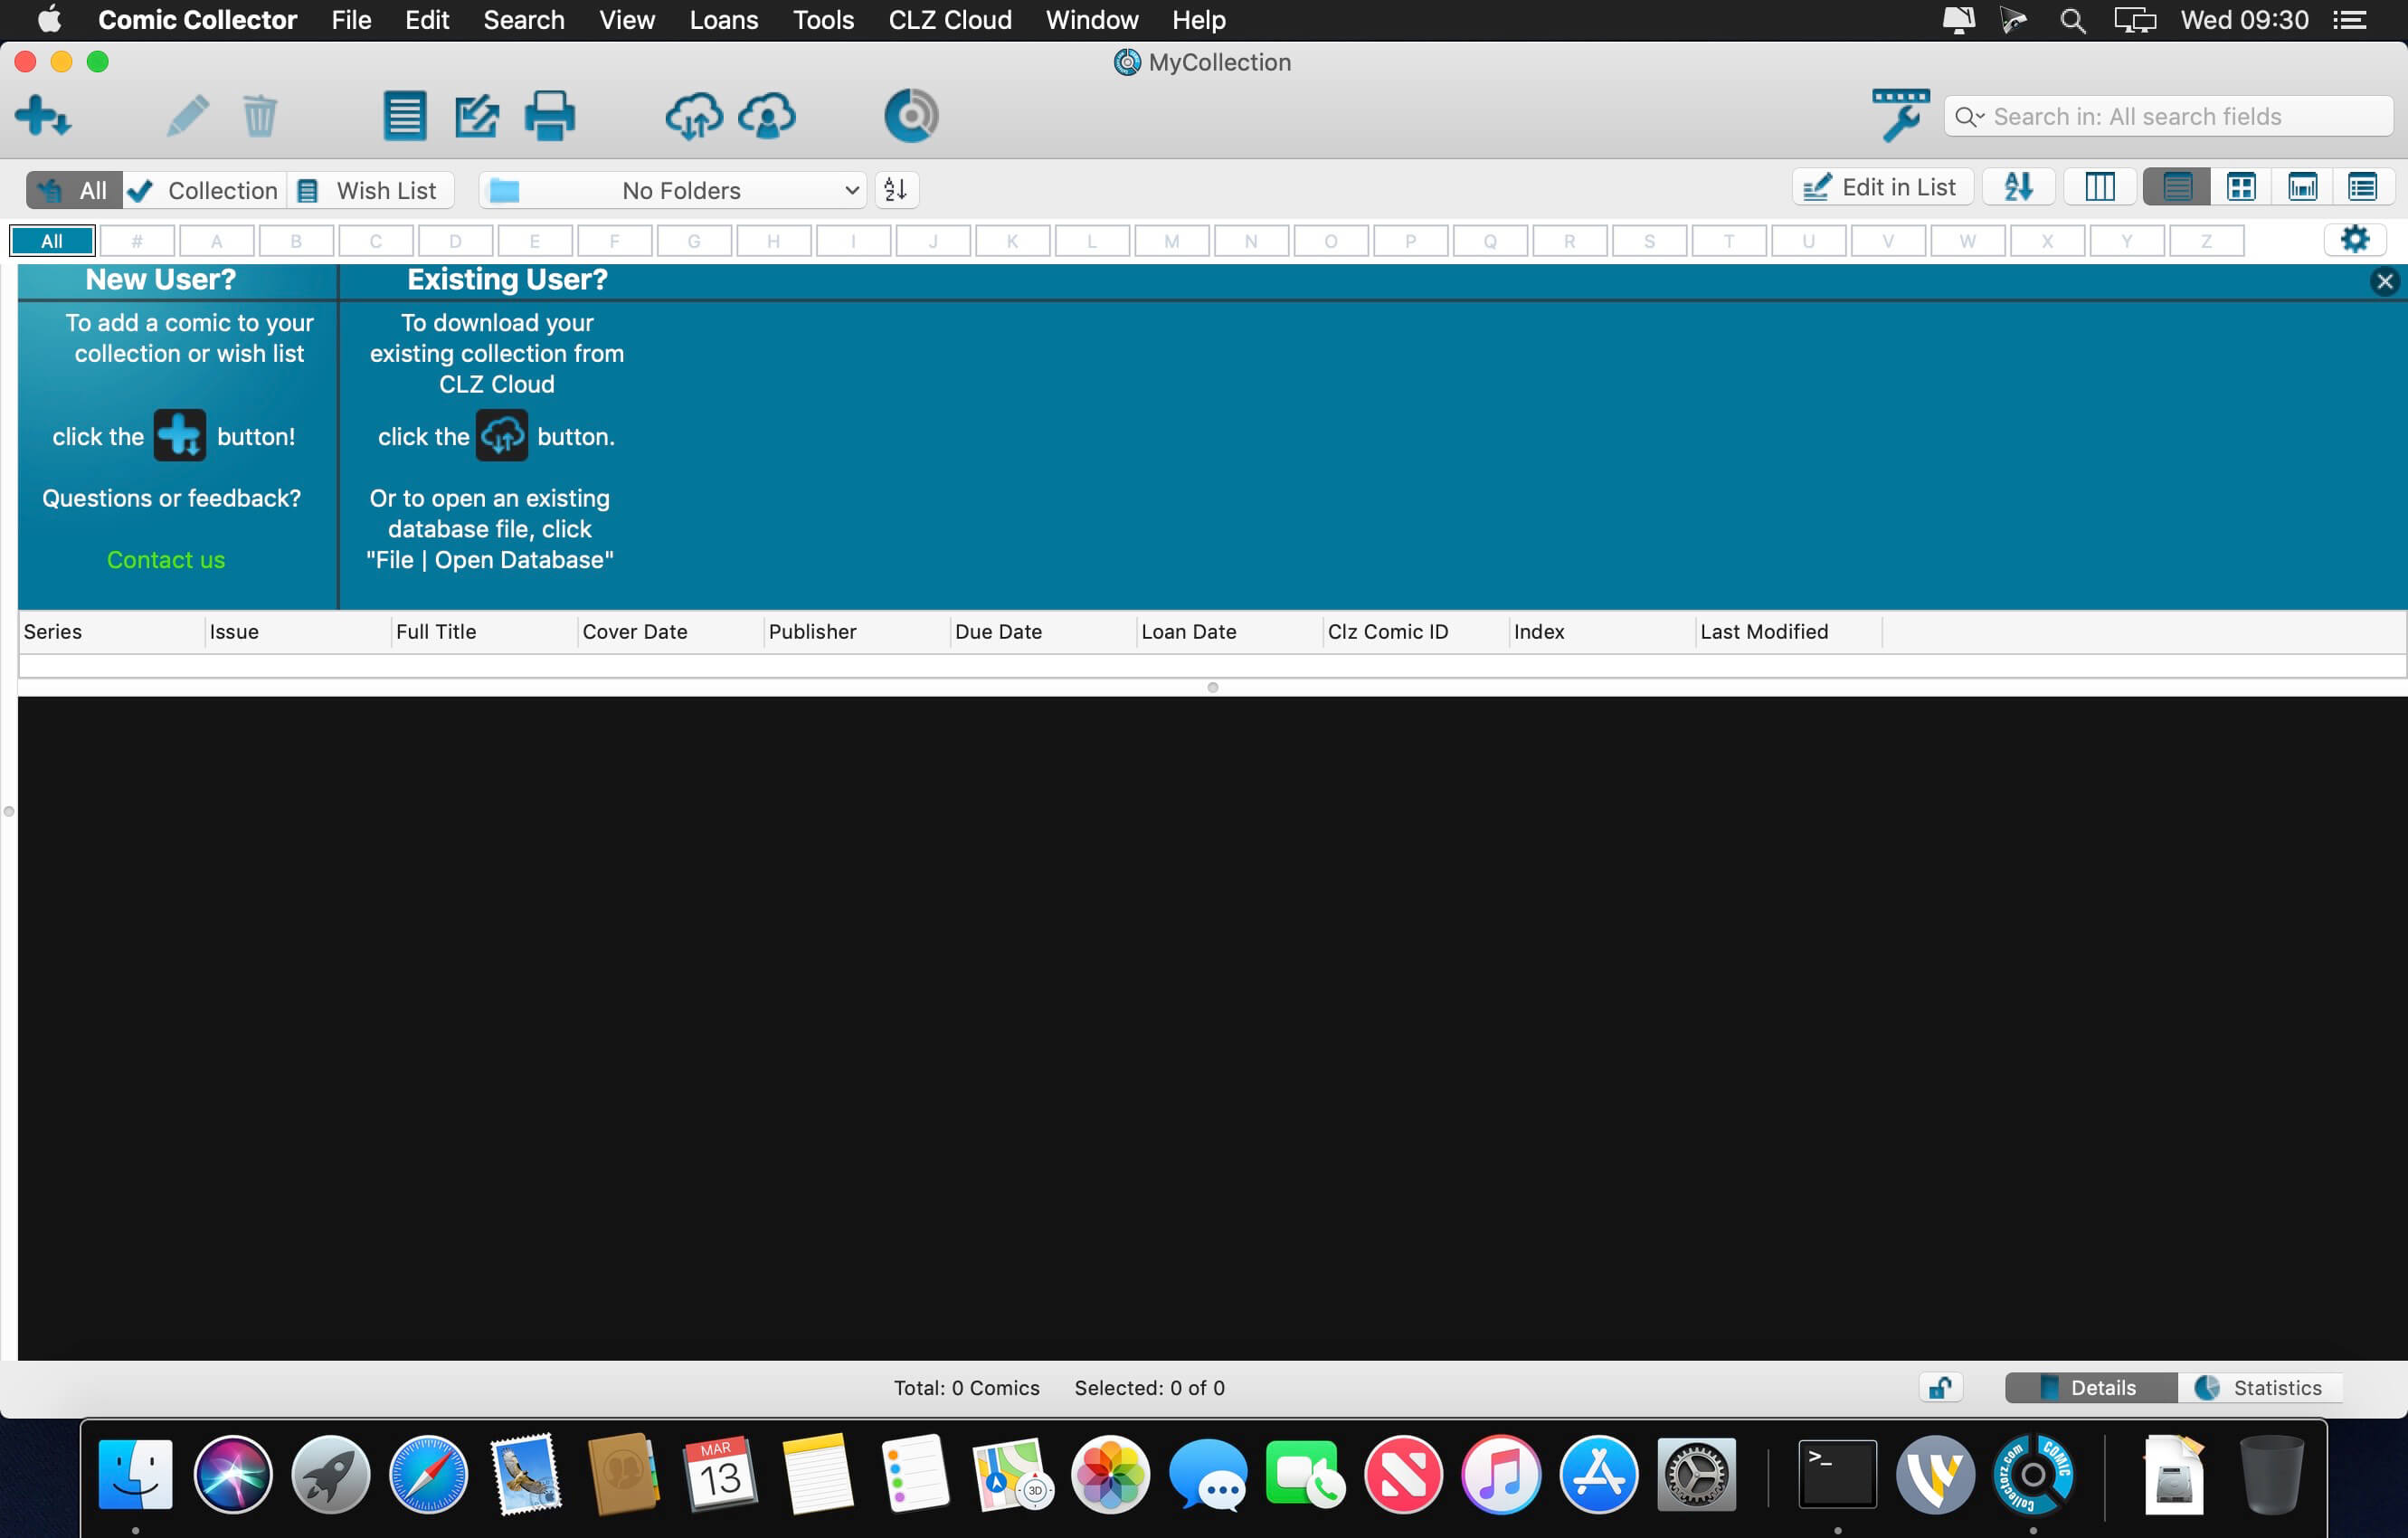Click the printer icon in toolbar

coord(549,116)
